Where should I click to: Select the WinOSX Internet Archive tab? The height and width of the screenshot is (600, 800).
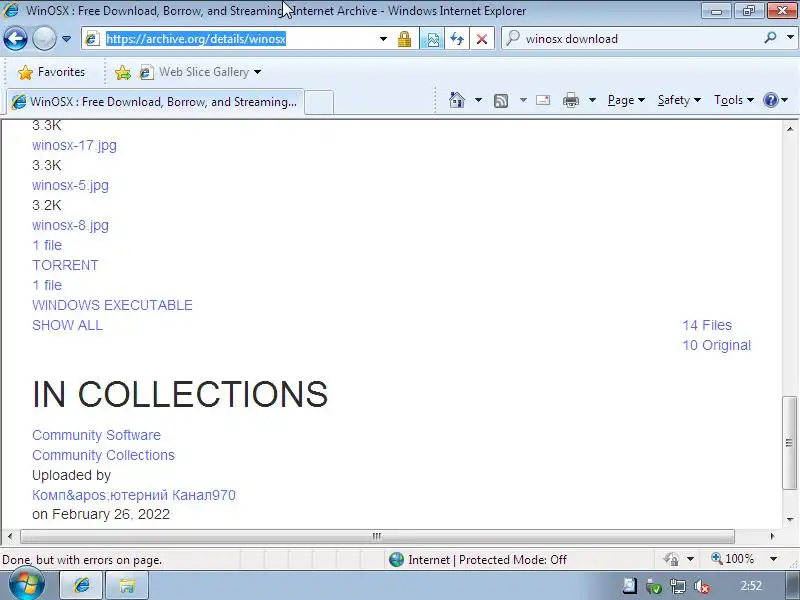pyautogui.click(x=156, y=102)
